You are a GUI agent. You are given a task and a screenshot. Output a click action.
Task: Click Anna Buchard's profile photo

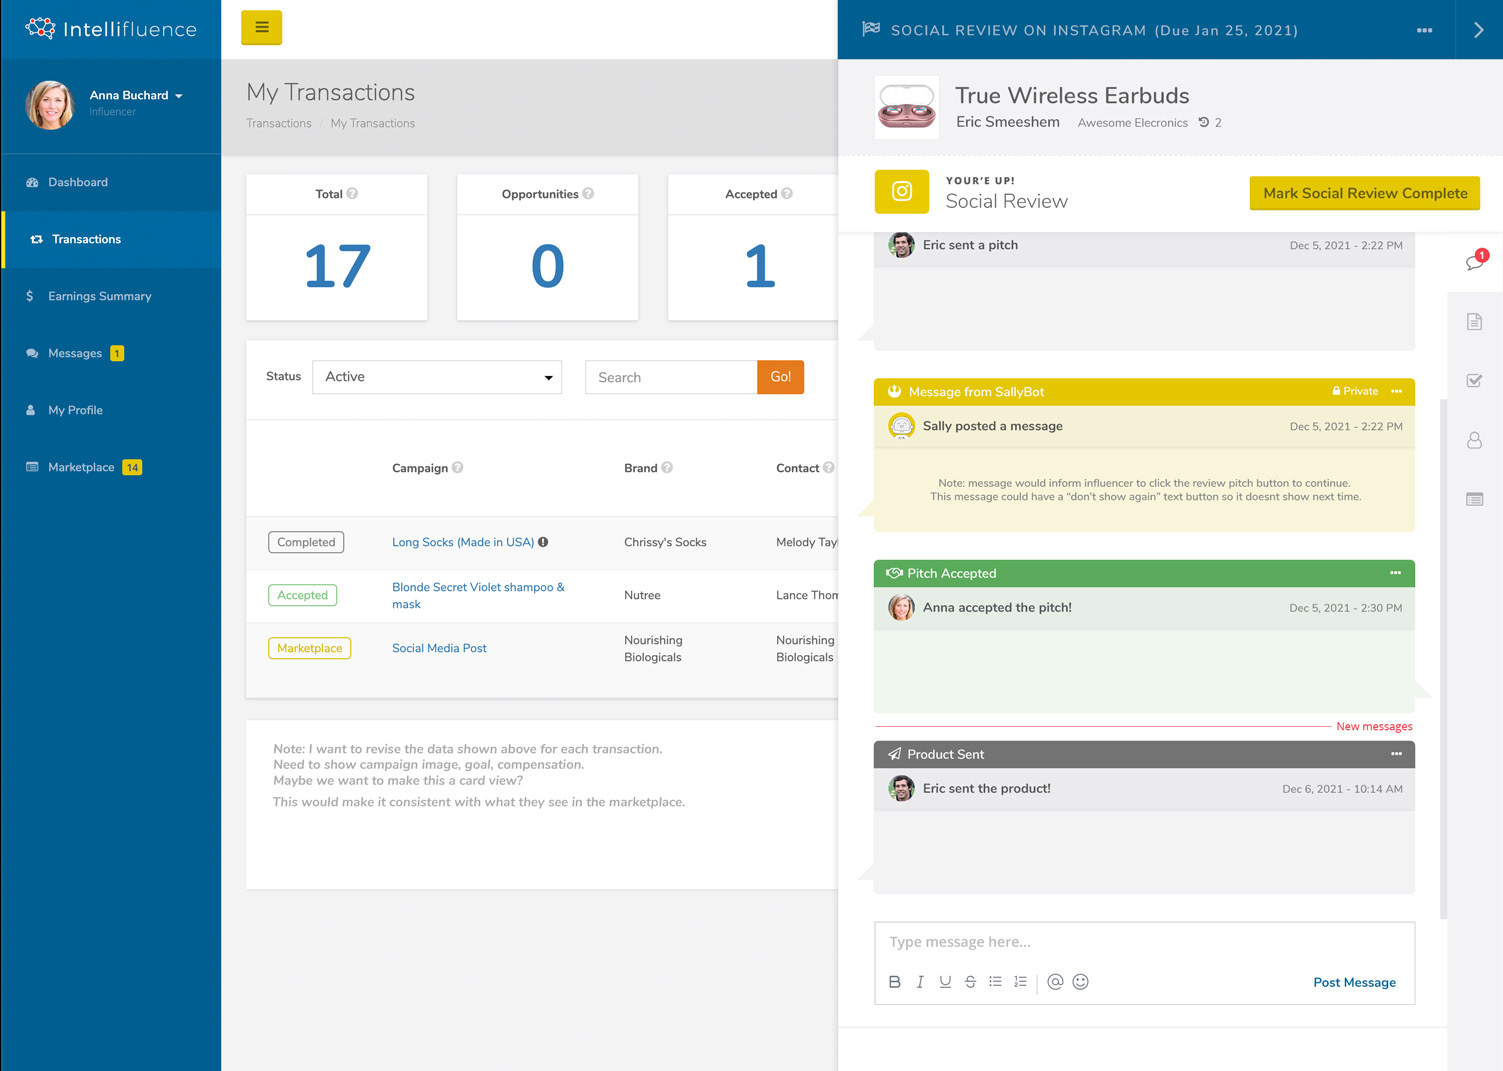50,104
